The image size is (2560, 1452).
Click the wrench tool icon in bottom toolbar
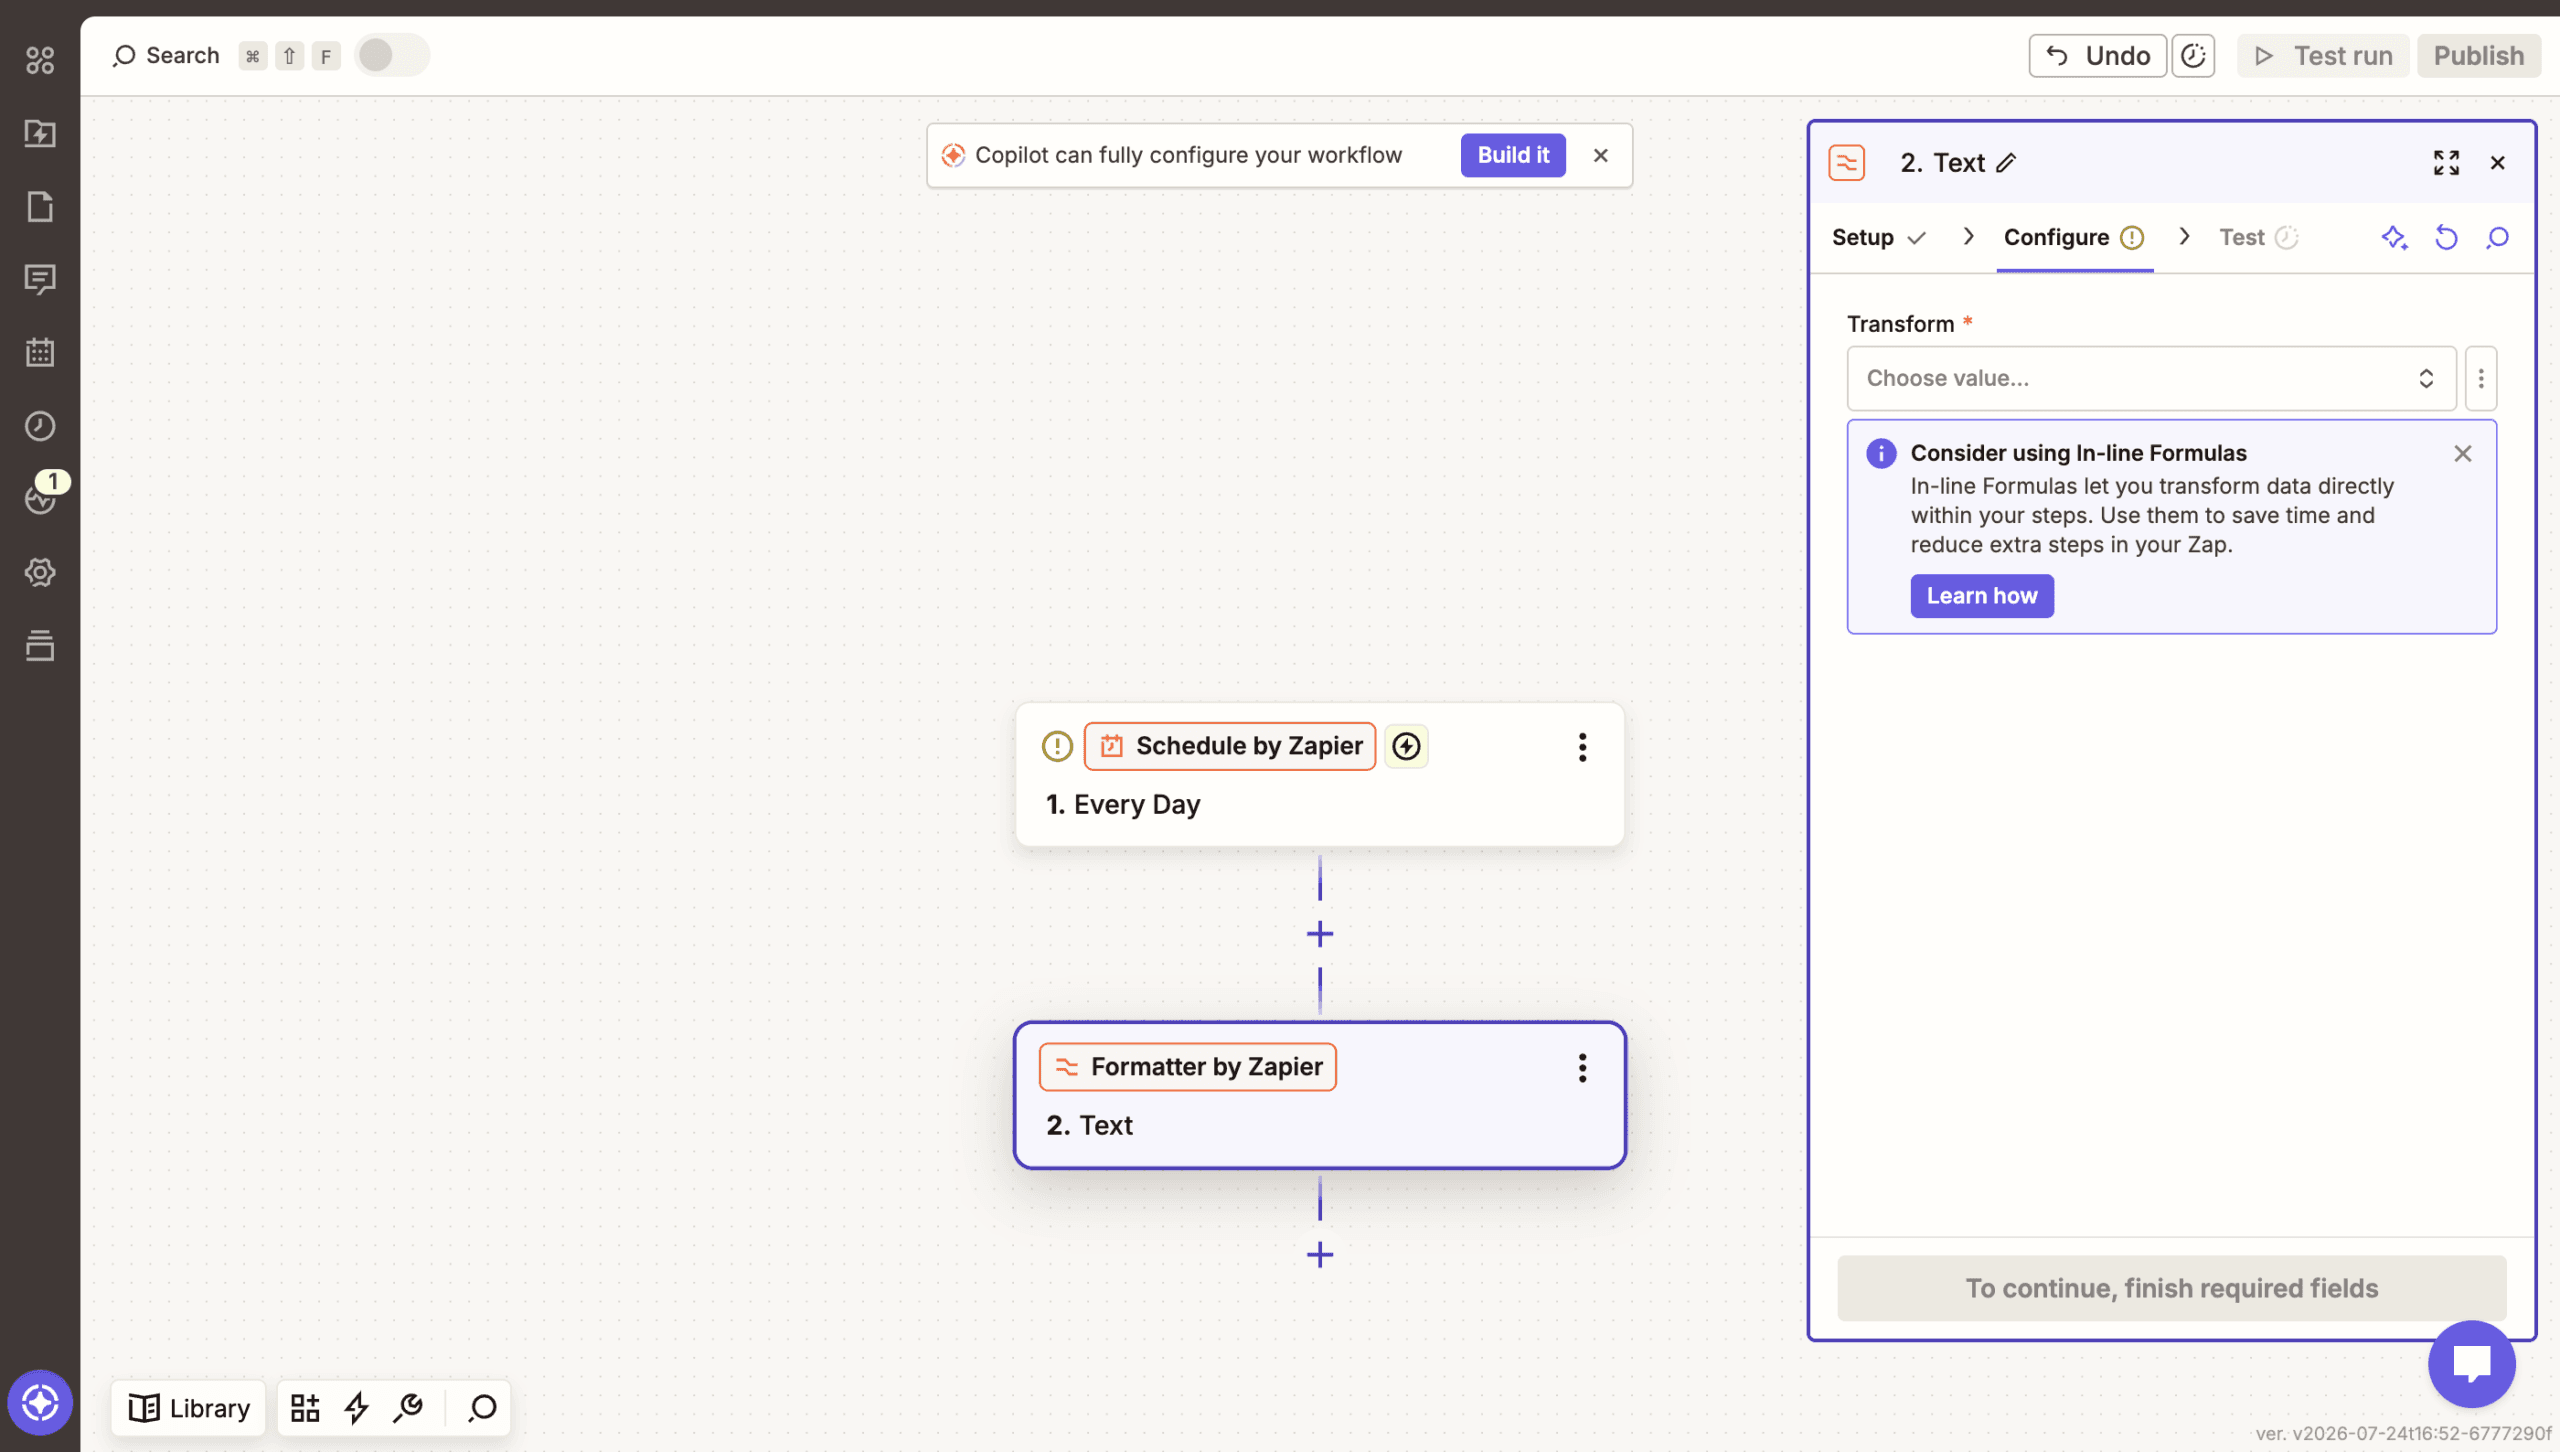[409, 1408]
